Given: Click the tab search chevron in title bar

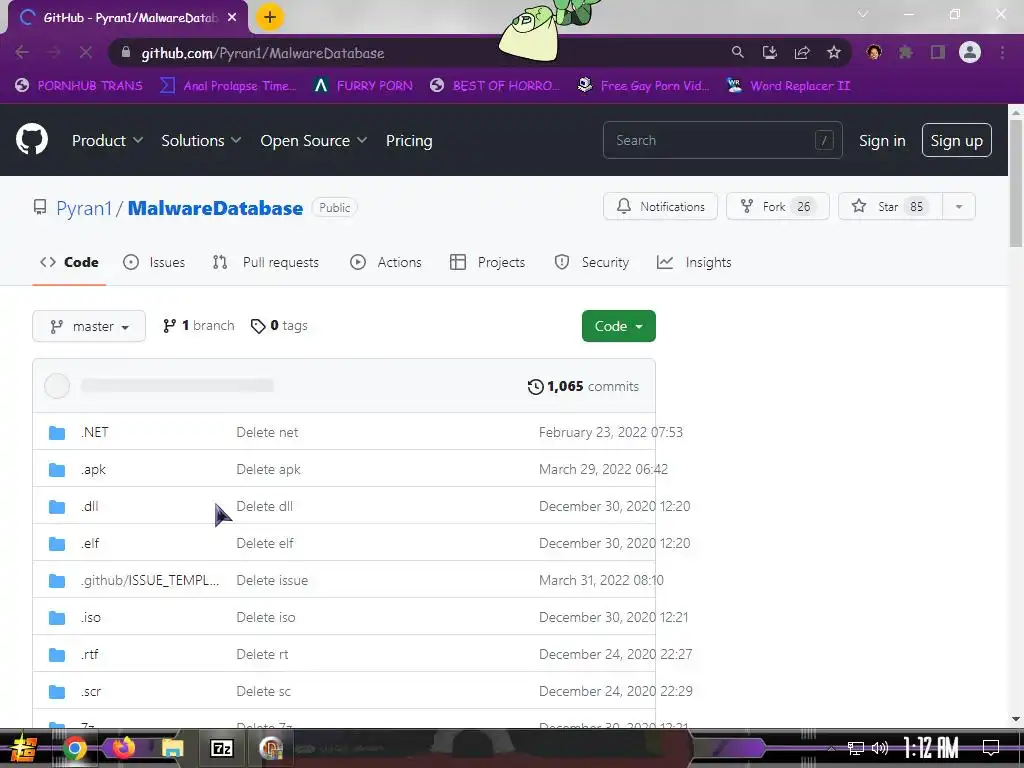Looking at the screenshot, I should 863,14.
